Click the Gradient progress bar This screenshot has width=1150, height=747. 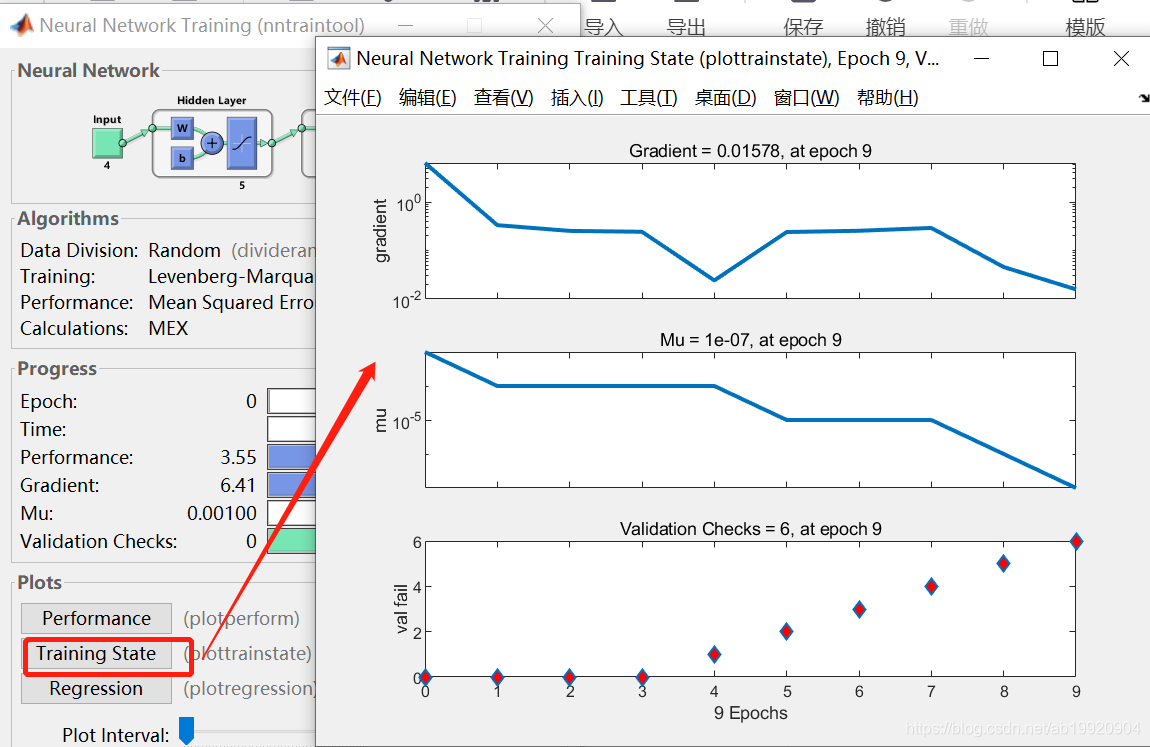(x=292, y=485)
